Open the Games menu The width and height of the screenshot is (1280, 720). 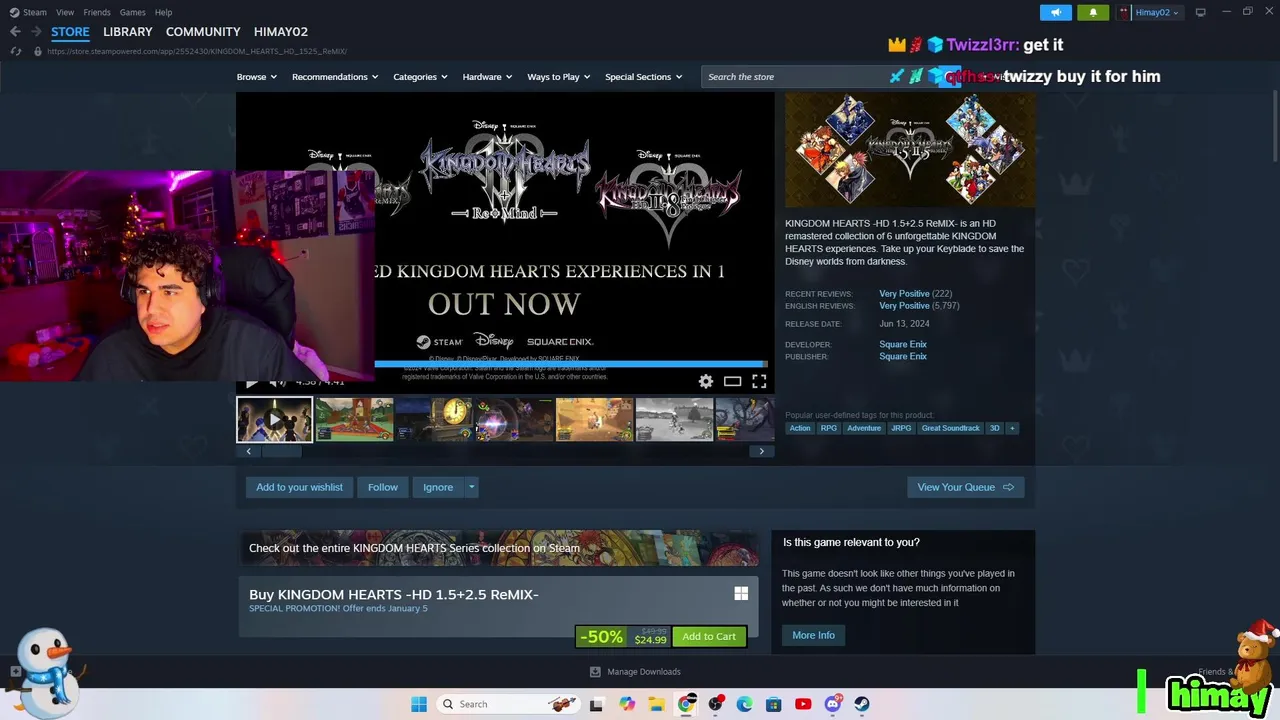coord(132,12)
